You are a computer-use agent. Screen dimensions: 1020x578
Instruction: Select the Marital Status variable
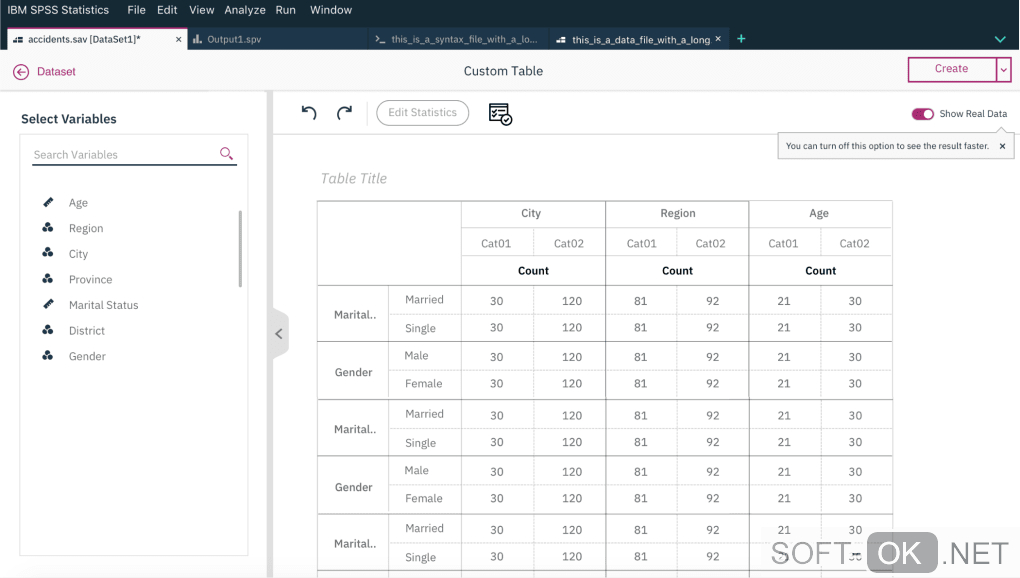[103, 305]
